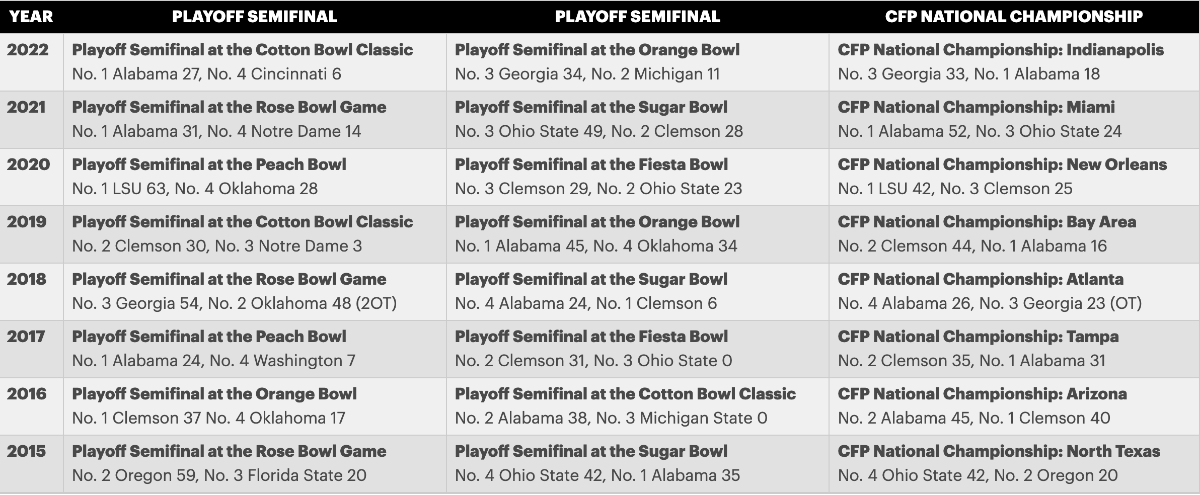
Task: Click 'Playoff Semifinal at the Peach Bowl' in 2017 row
Action: (x=209, y=336)
